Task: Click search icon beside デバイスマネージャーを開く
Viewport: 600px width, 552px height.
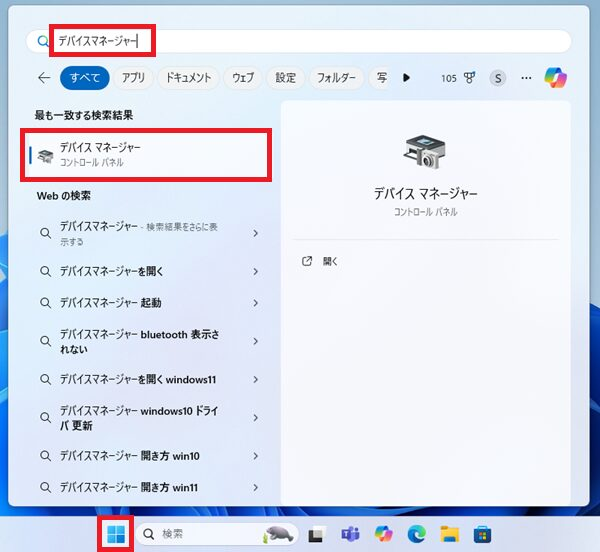Action: tap(46, 272)
